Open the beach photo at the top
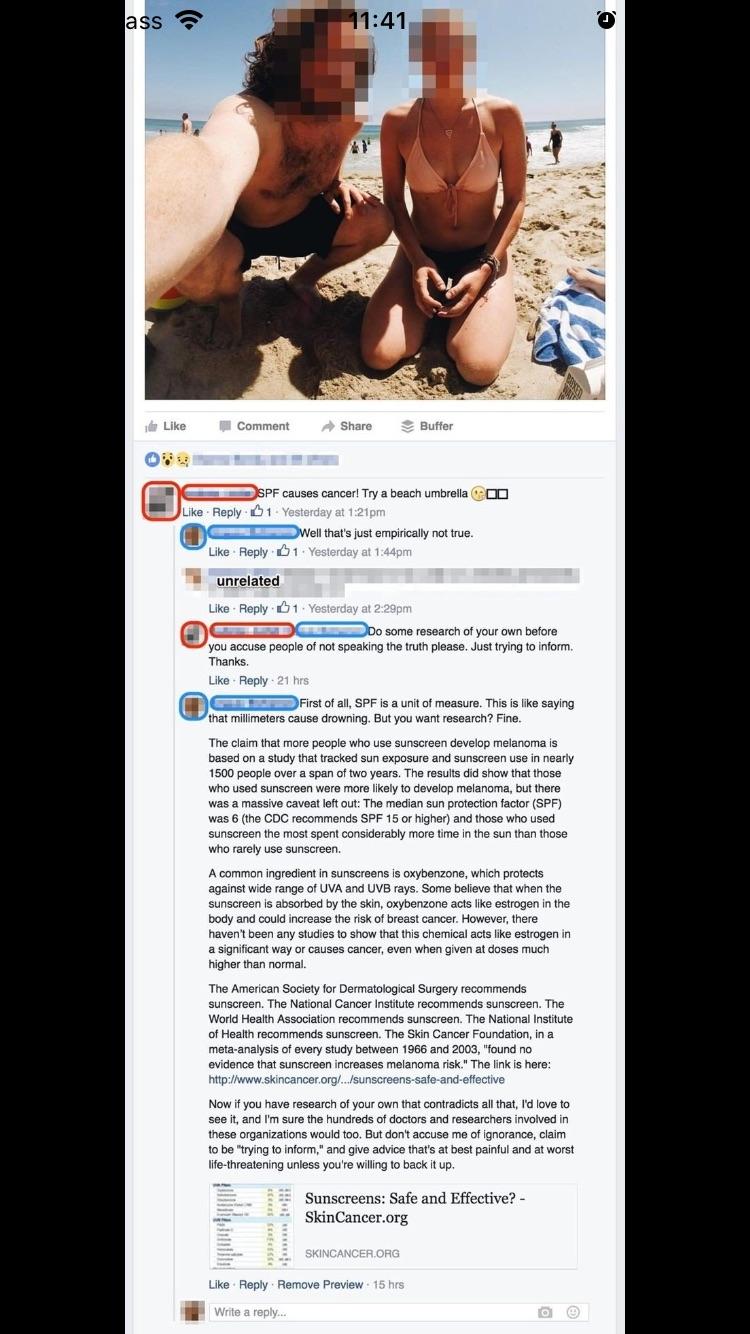Screen dimensions: 750x1334 pos(375,200)
